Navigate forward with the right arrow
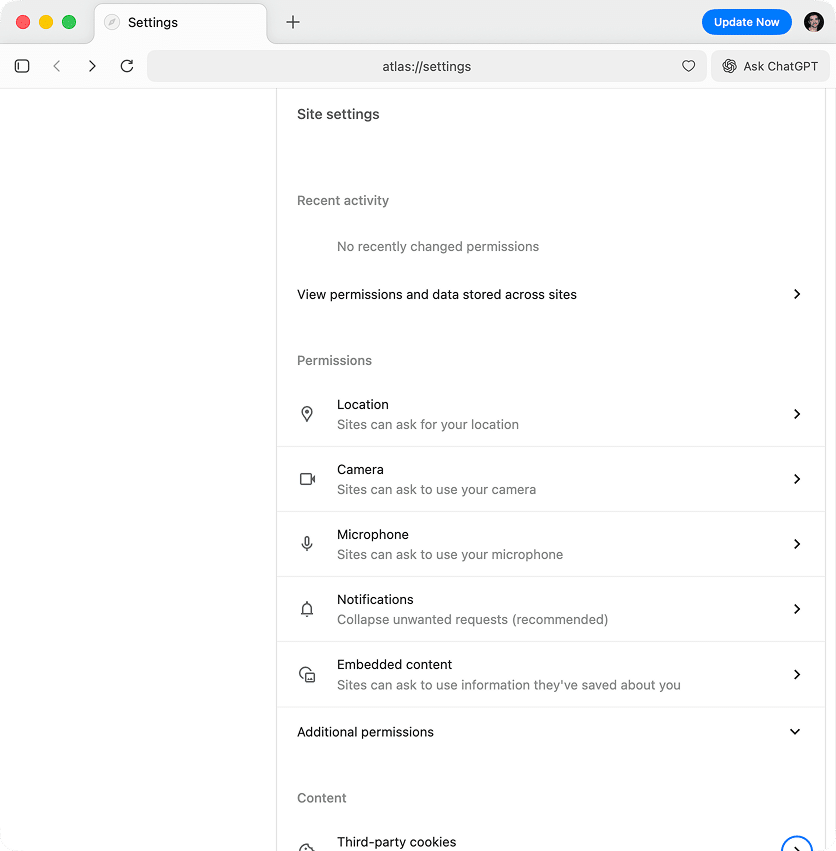836x851 pixels. (92, 66)
